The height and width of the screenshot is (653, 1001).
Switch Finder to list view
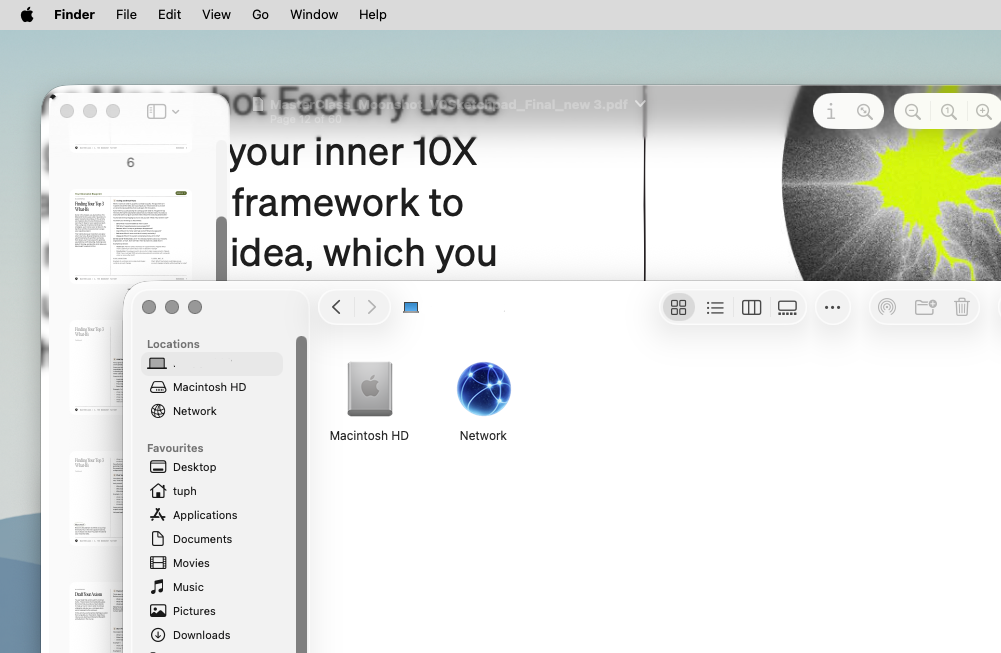click(715, 308)
